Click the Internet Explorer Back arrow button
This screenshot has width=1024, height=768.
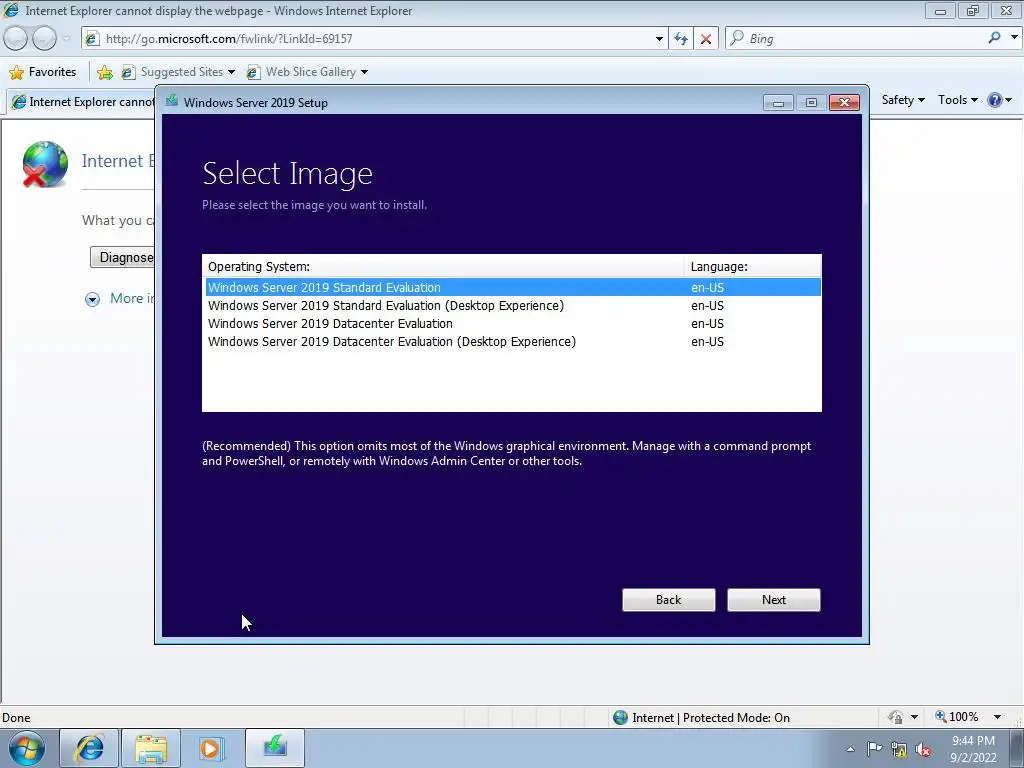coord(15,39)
